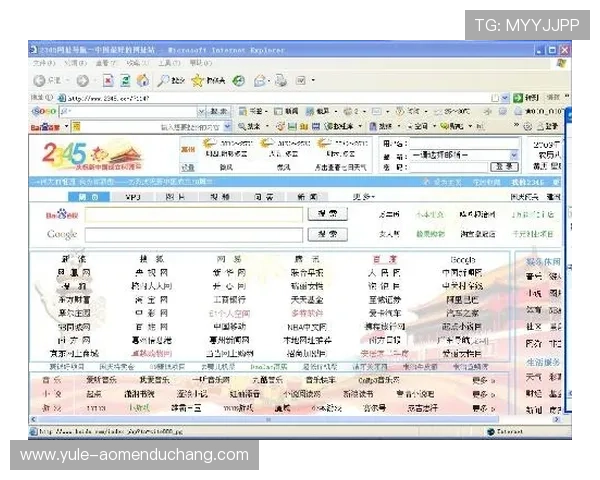Open the 淘宝网 site link

[152, 300]
